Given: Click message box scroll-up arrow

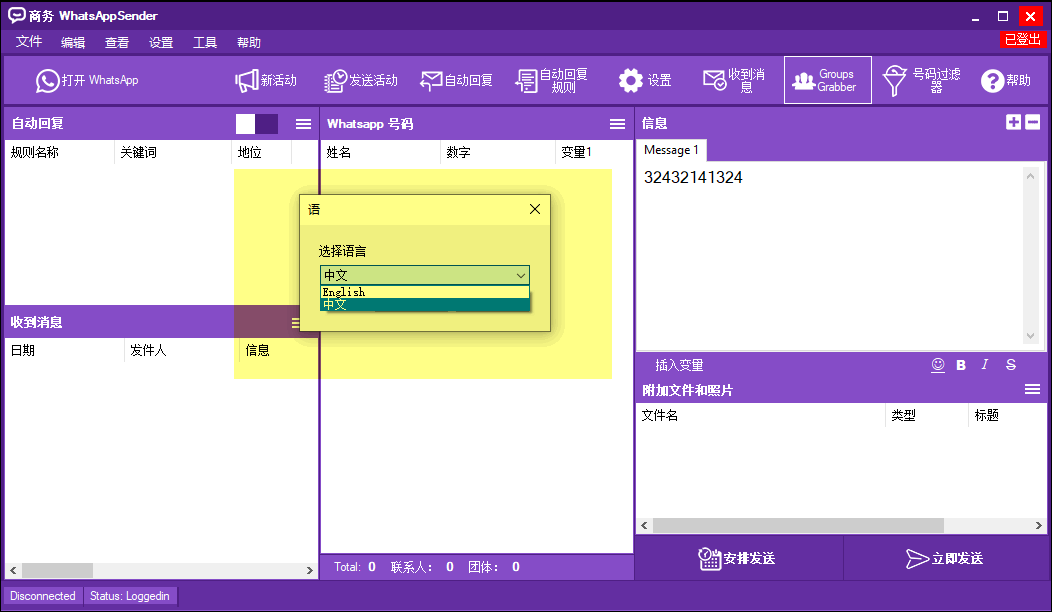Looking at the screenshot, I should tap(1031, 176).
